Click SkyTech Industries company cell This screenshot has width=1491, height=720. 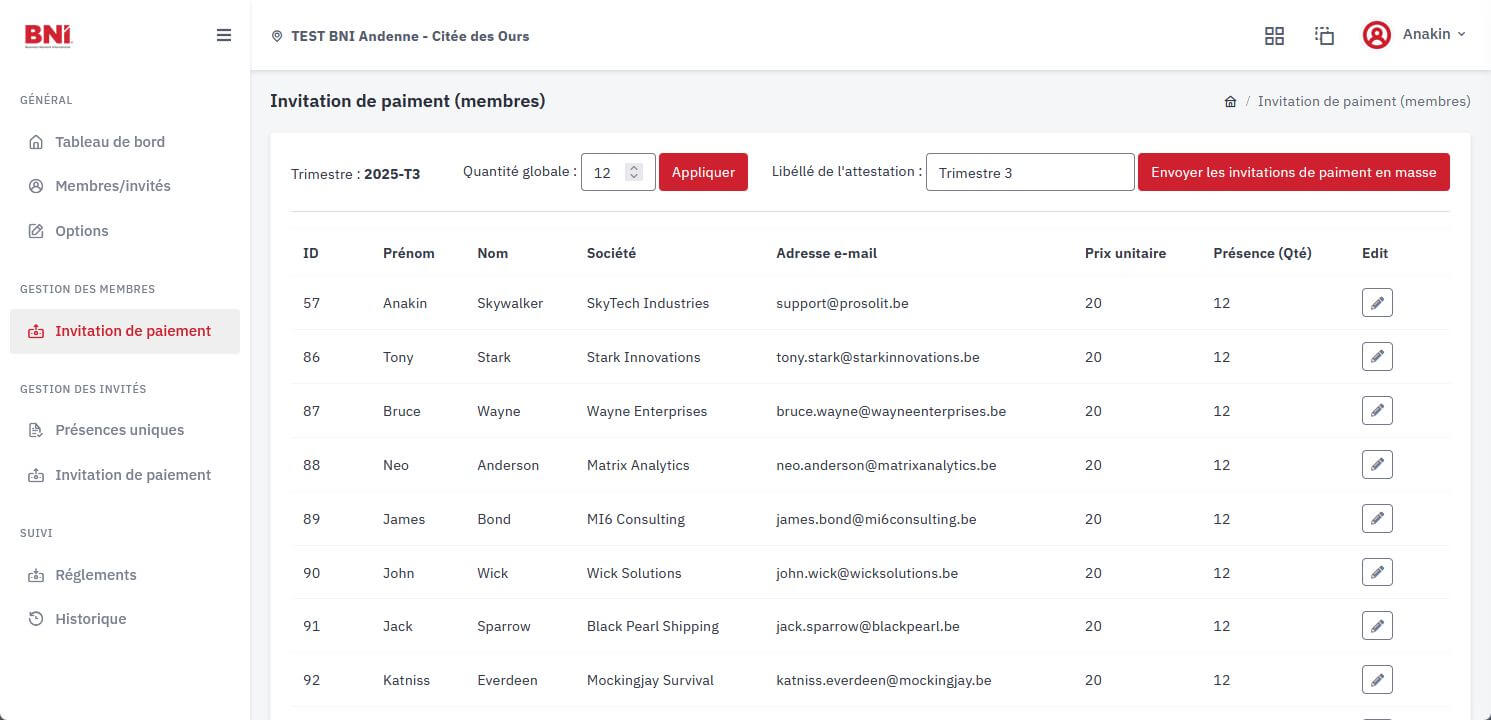pos(648,303)
